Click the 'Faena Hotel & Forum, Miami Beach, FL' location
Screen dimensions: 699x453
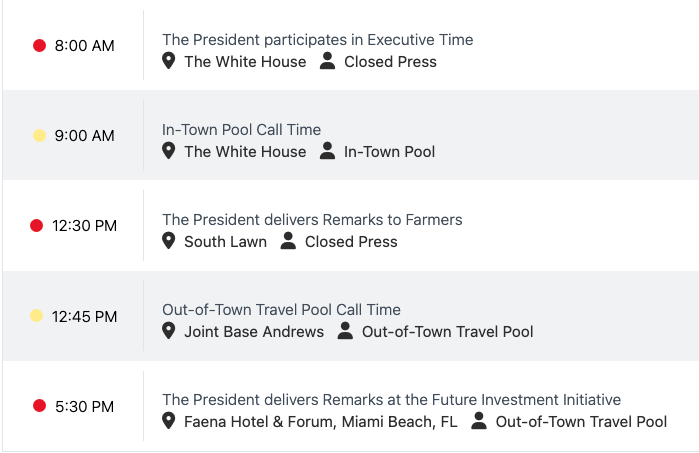pyautogui.click(x=320, y=421)
